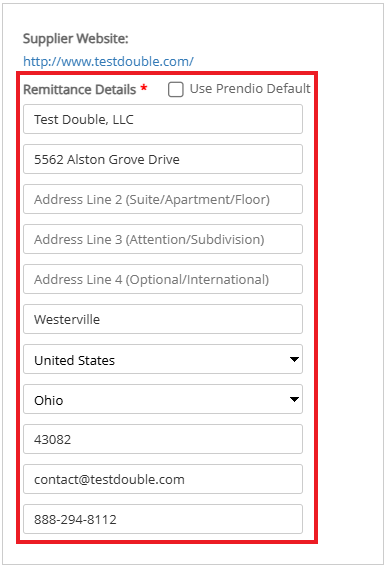Click the Supplier Website label
Screen dimensions: 388x568
click(76, 38)
